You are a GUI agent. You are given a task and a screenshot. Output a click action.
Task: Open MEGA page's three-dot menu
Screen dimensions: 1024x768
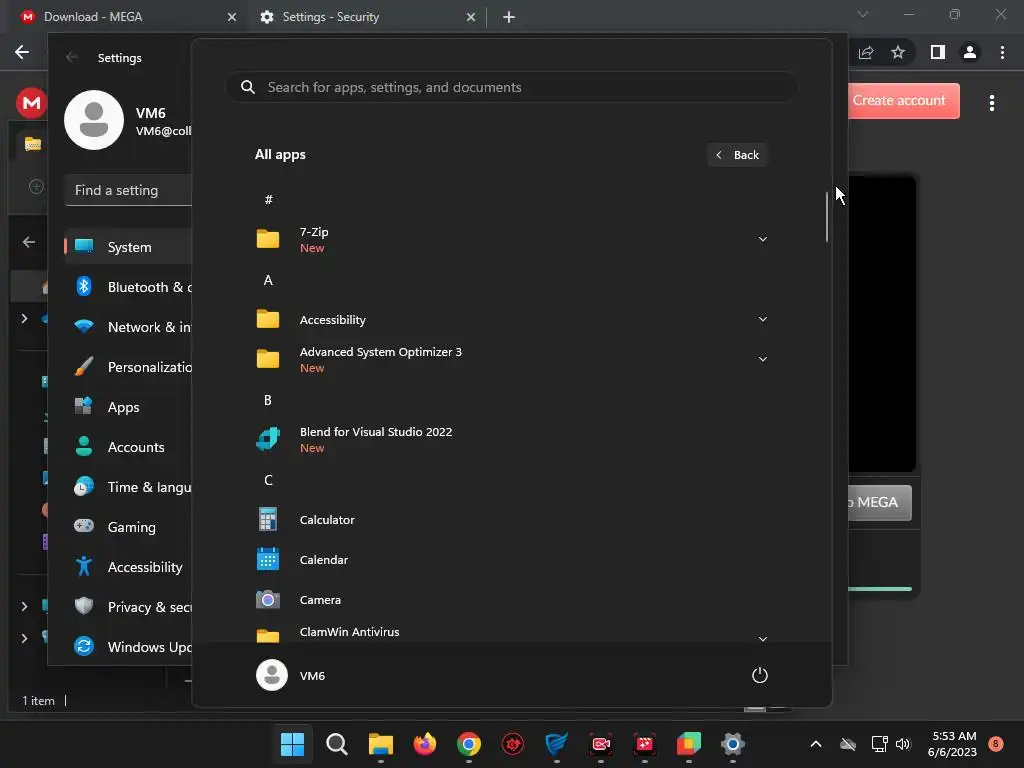992,103
